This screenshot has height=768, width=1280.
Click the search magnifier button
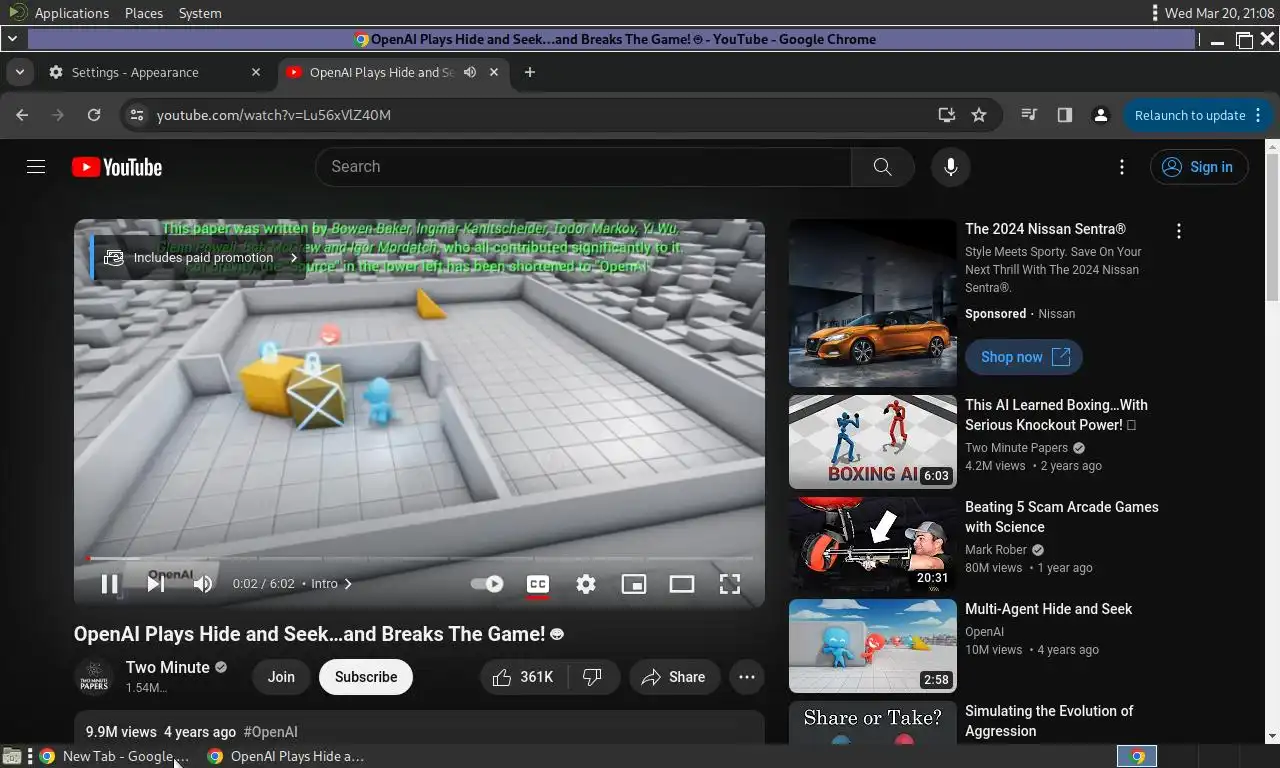click(x=882, y=167)
